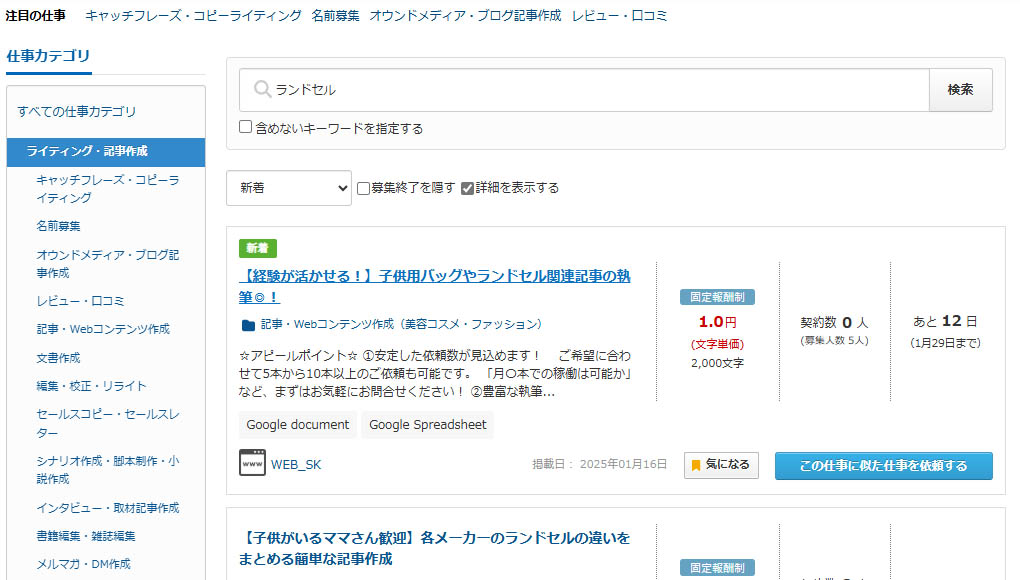
Task: Open 名前募集 in the top 注目の仕事 bar
Action: pyautogui.click(x=335, y=16)
